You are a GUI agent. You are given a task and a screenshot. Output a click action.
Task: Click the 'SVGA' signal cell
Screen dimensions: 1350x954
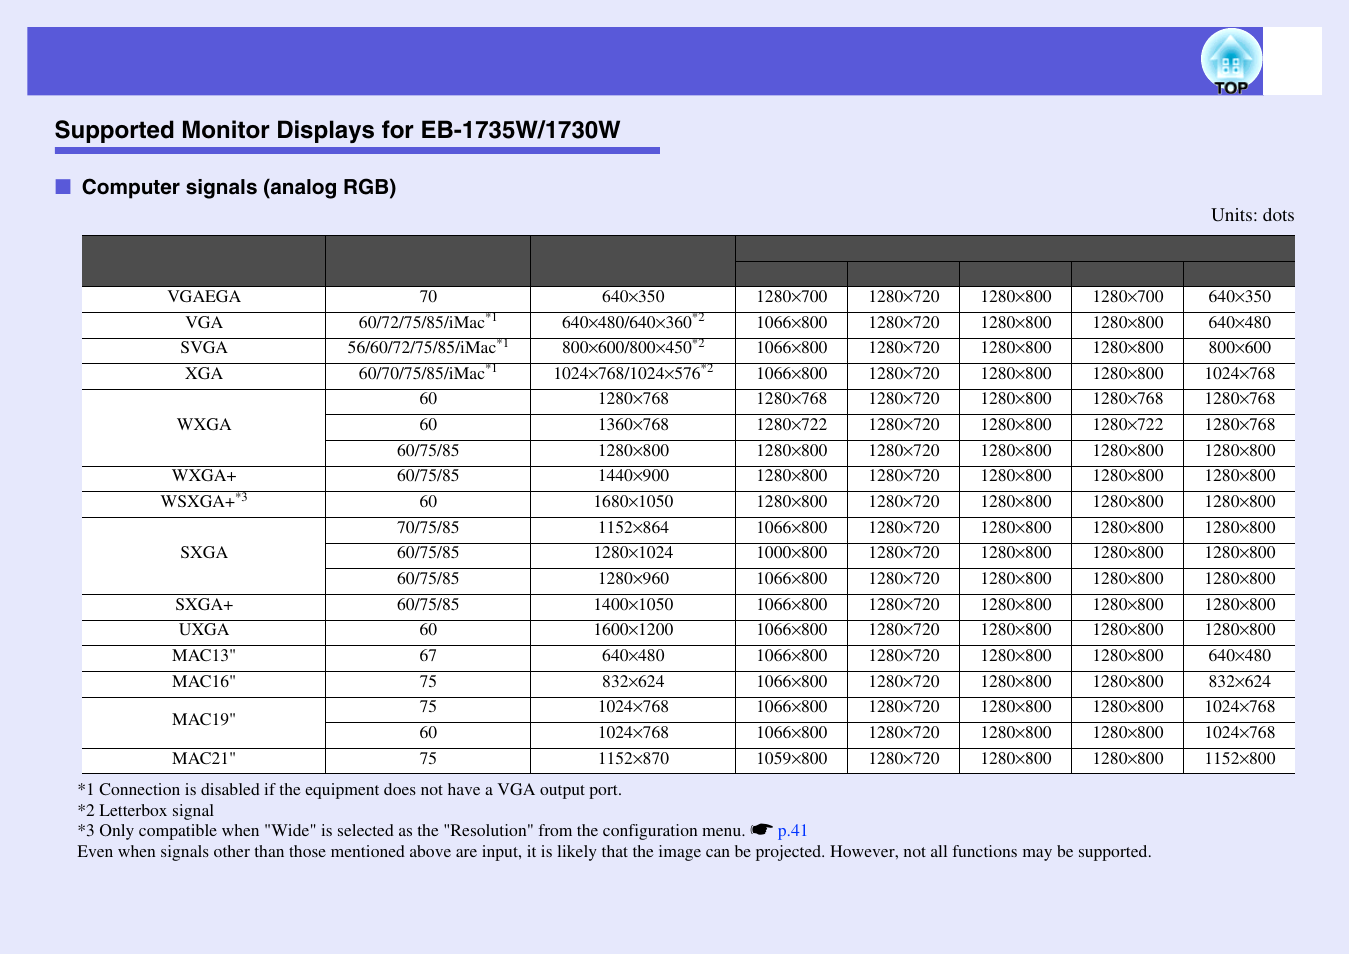pyautogui.click(x=204, y=348)
